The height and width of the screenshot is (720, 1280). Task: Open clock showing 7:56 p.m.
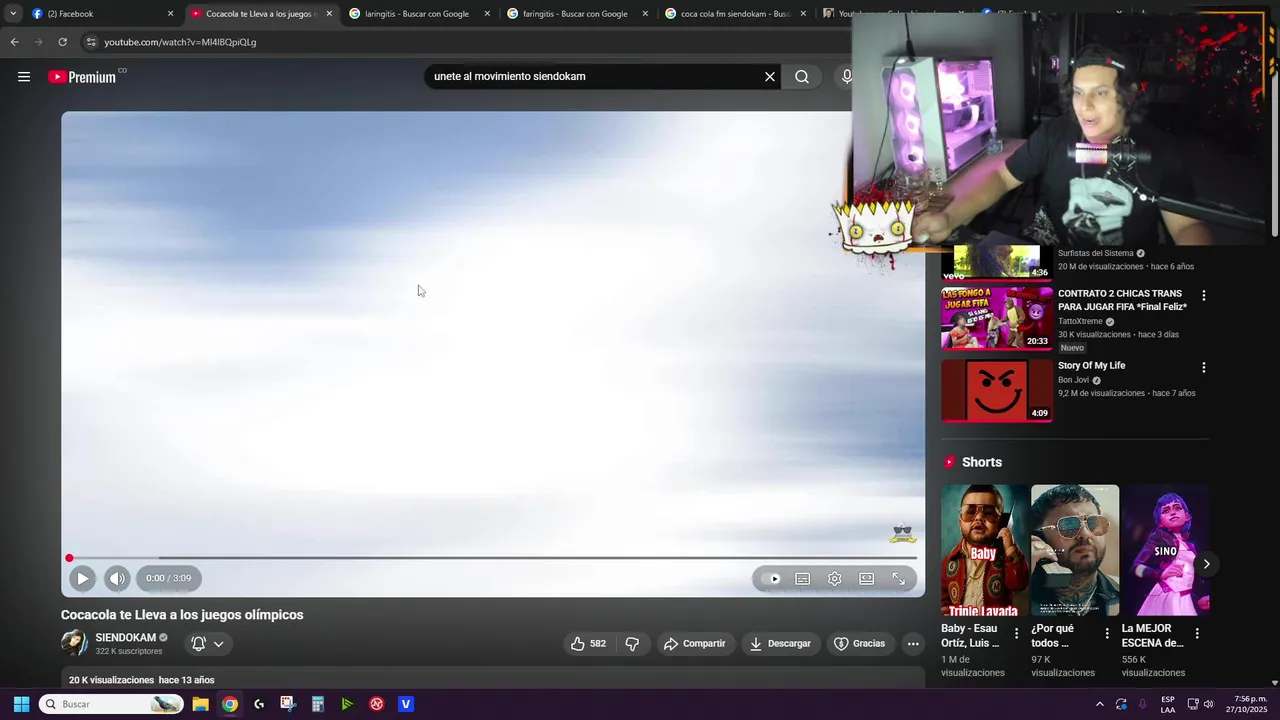(x=1246, y=704)
